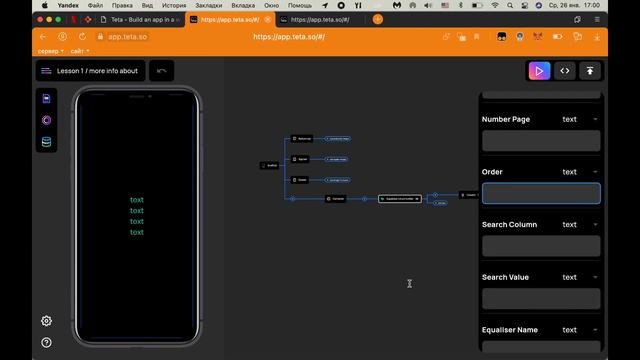
Task: Open the Правка menu
Action: click(122, 5)
